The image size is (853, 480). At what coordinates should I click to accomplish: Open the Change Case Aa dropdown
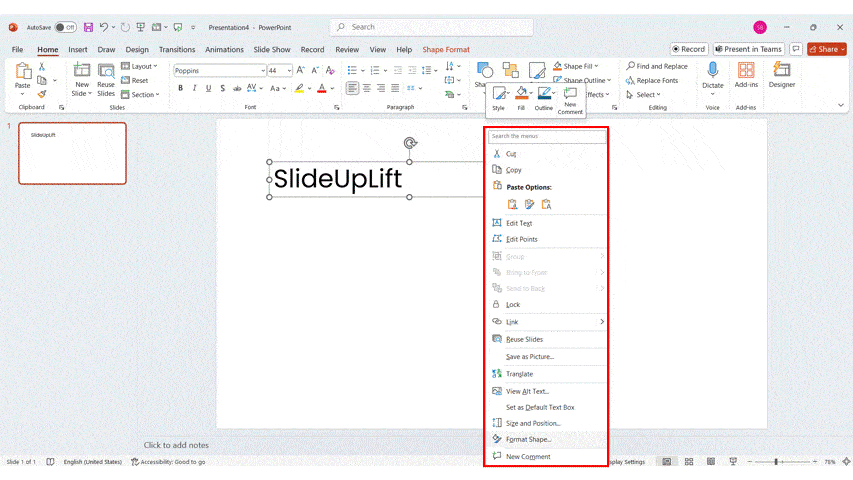click(x=277, y=88)
